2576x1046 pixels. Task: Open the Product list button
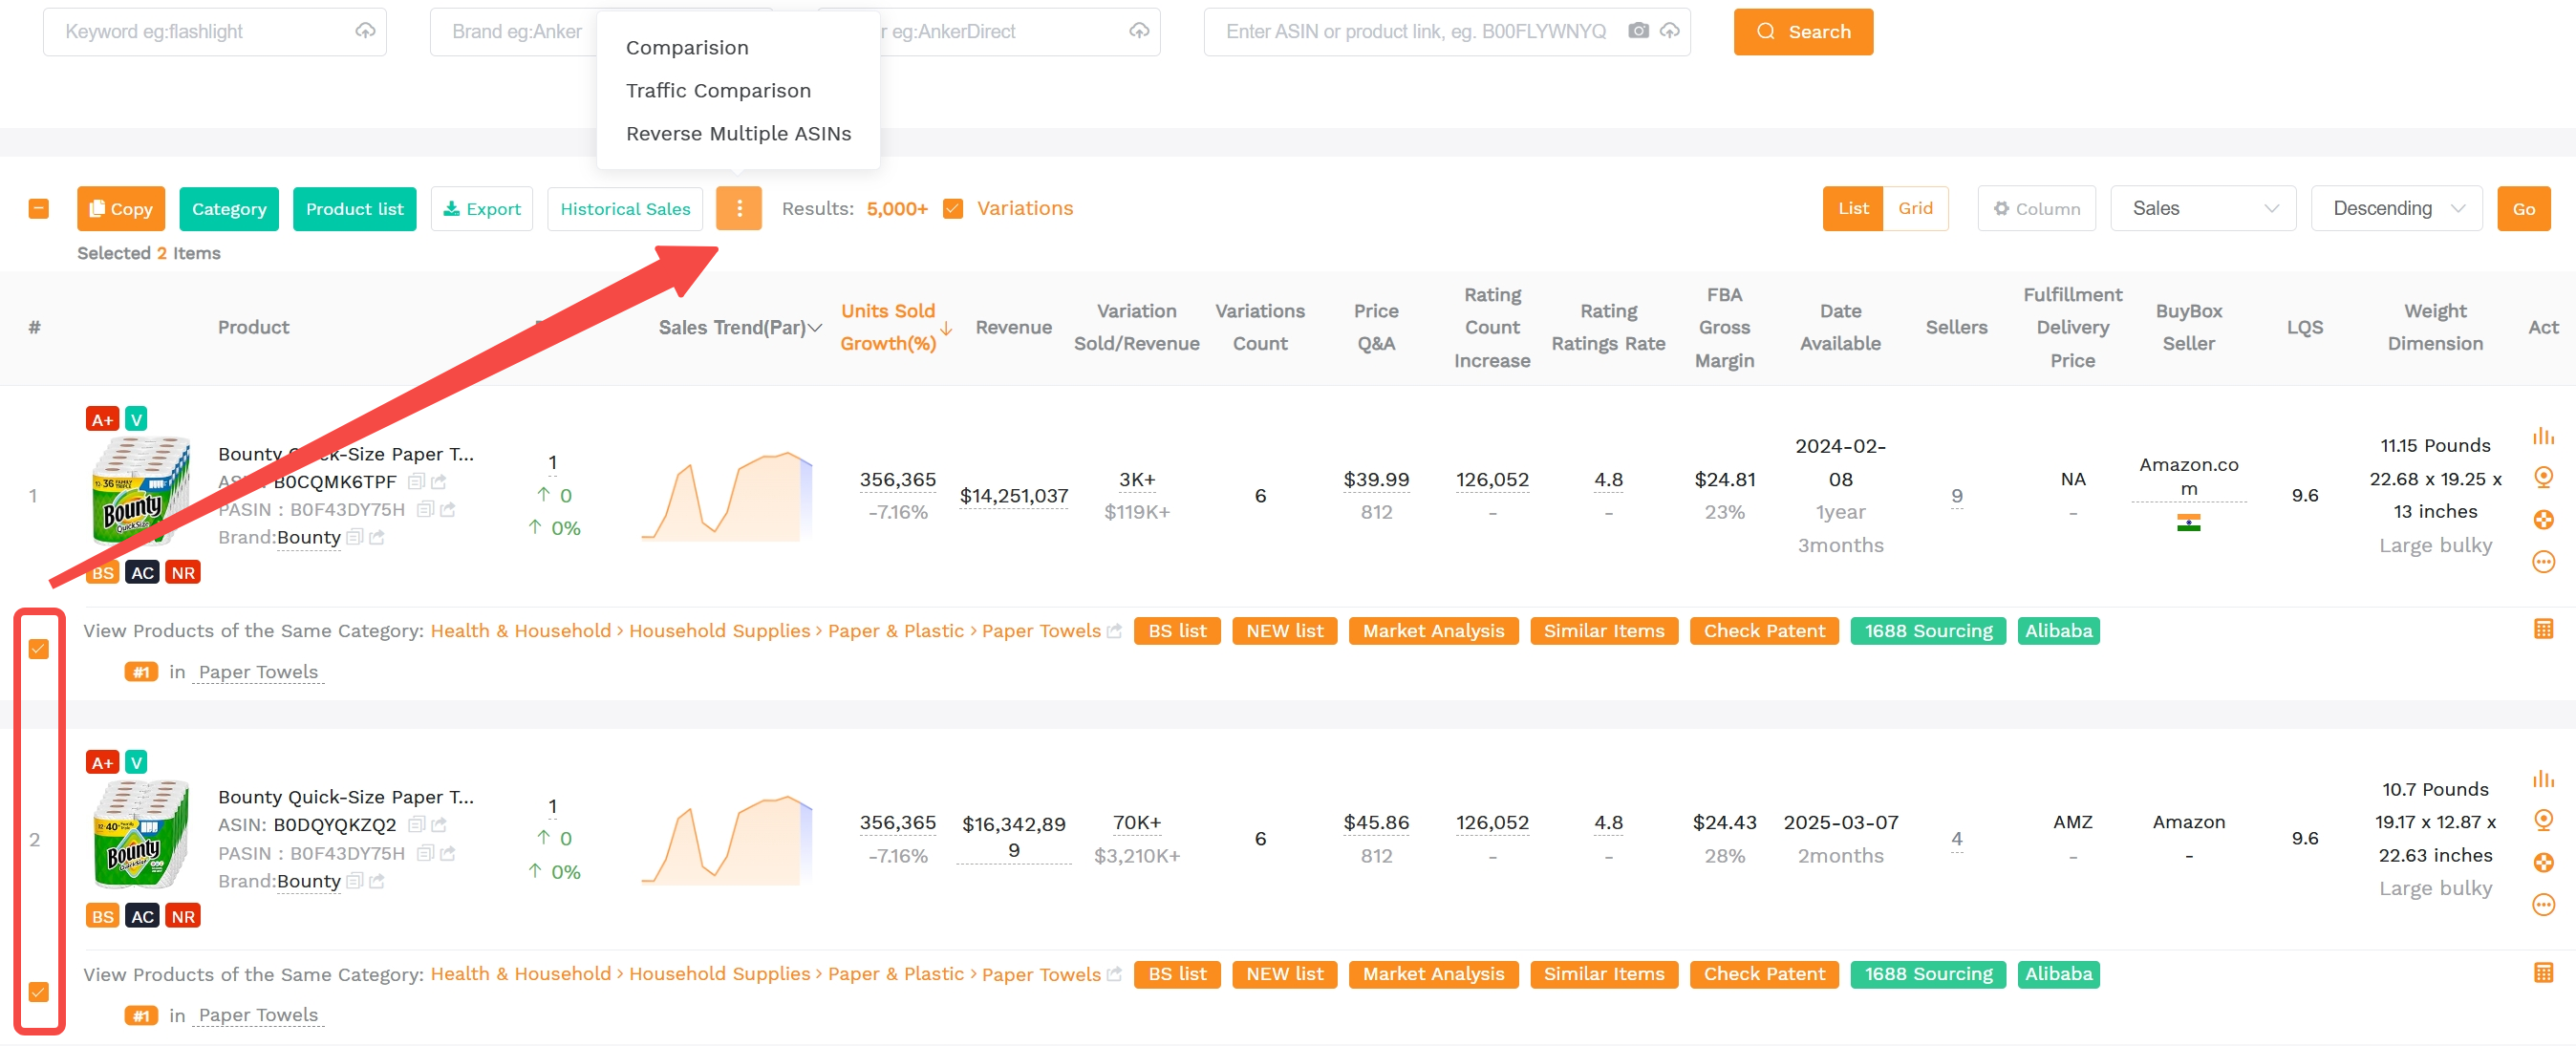pos(354,208)
